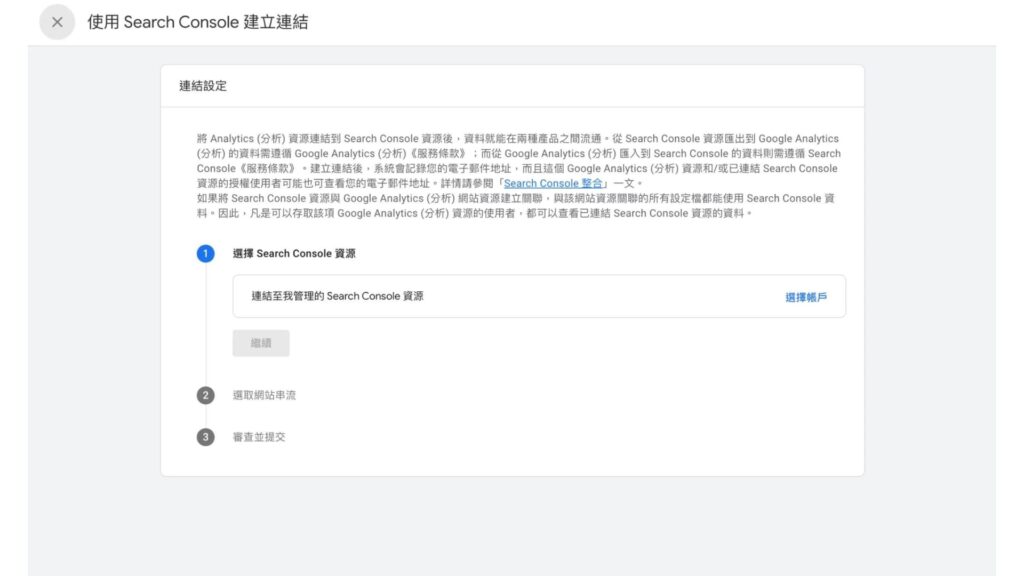Click the step 3 number circle
1024x576 pixels.
206,437
